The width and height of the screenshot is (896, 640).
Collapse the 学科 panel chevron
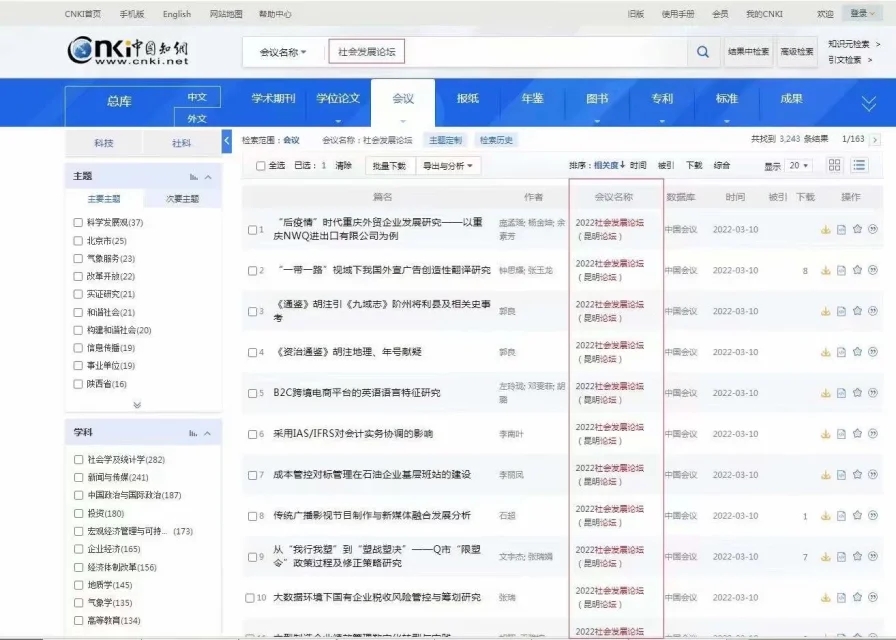coord(207,434)
